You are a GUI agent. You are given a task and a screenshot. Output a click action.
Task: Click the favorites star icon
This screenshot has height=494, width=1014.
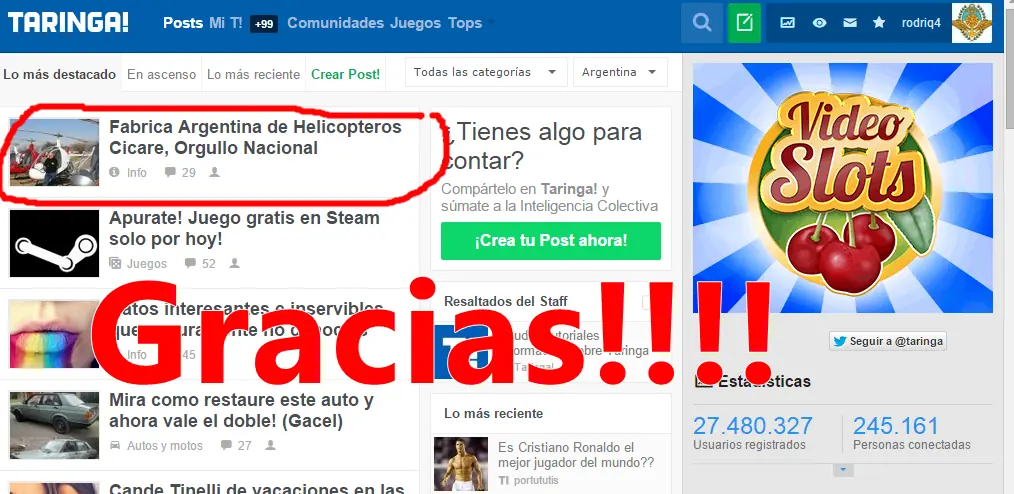pyautogui.click(x=879, y=23)
